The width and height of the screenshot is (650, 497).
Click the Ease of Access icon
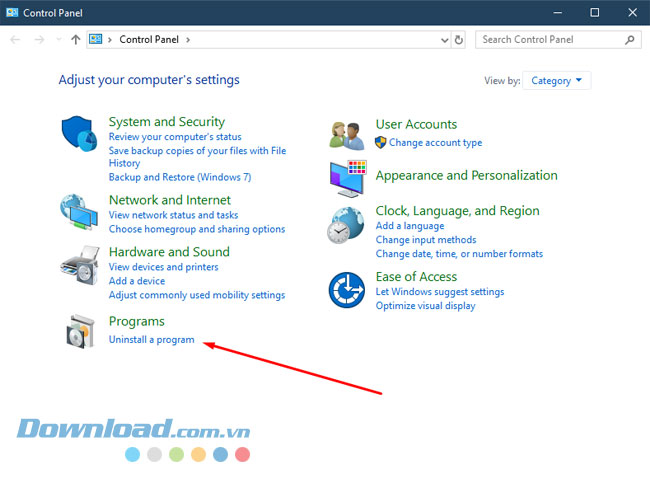coord(346,290)
